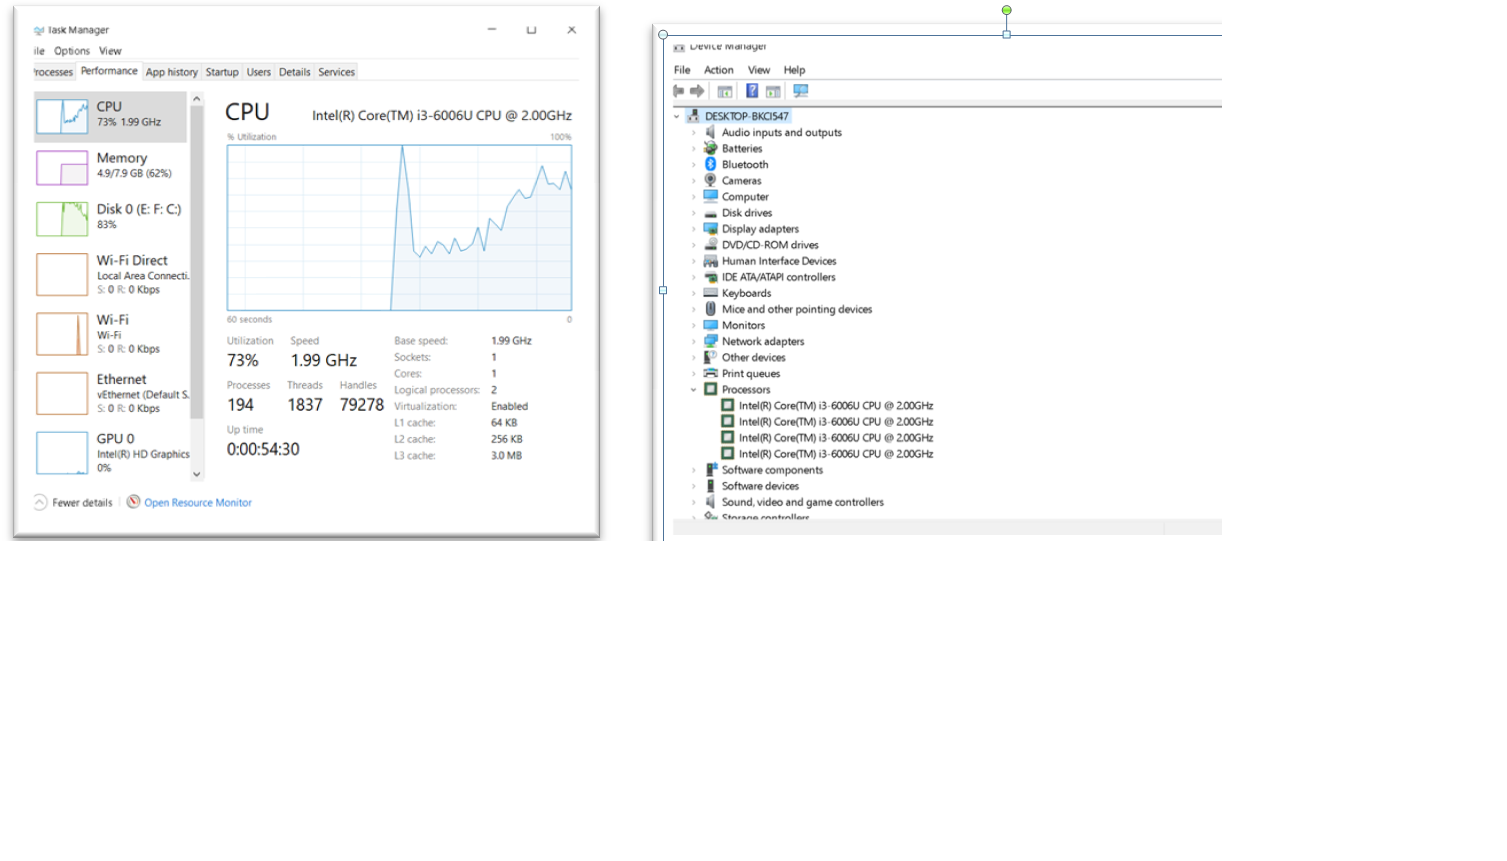Switch to the Startup tab
Viewport: 1507px width, 861px height.
[222, 72]
